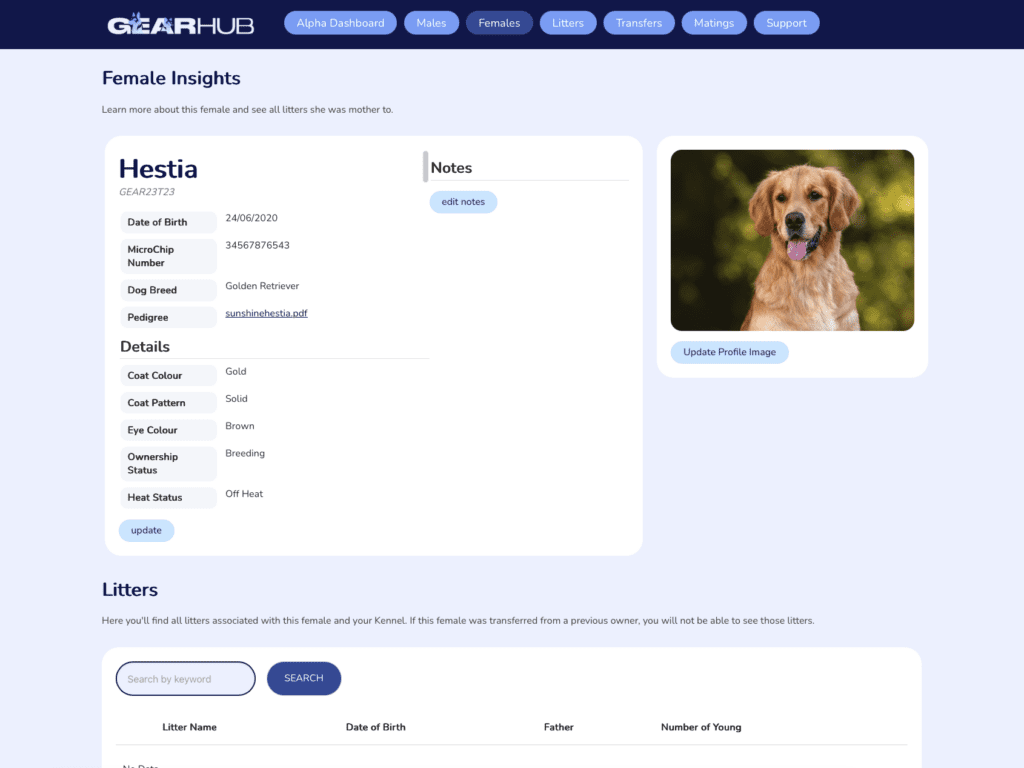Click the Details section heading
The width and height of the screenshot is (1024, 768).
coord(145,347)
